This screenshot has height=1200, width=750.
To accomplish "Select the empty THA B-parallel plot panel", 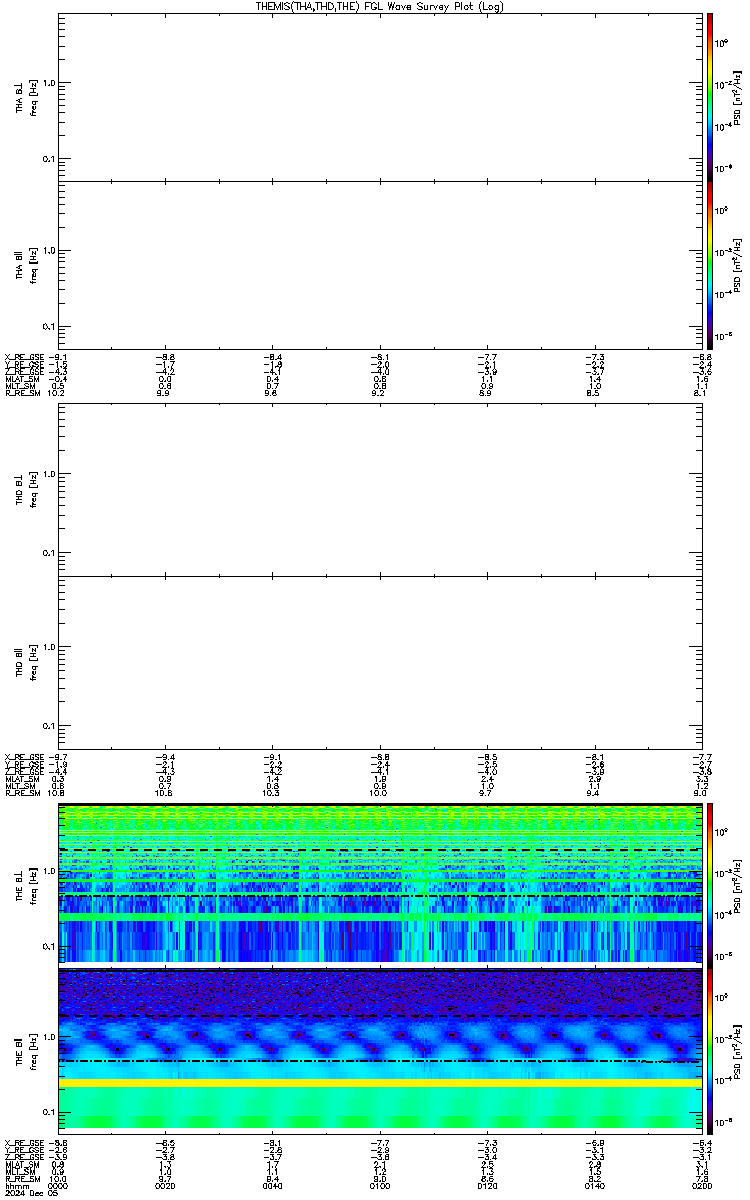I will [x=379, y=265].
